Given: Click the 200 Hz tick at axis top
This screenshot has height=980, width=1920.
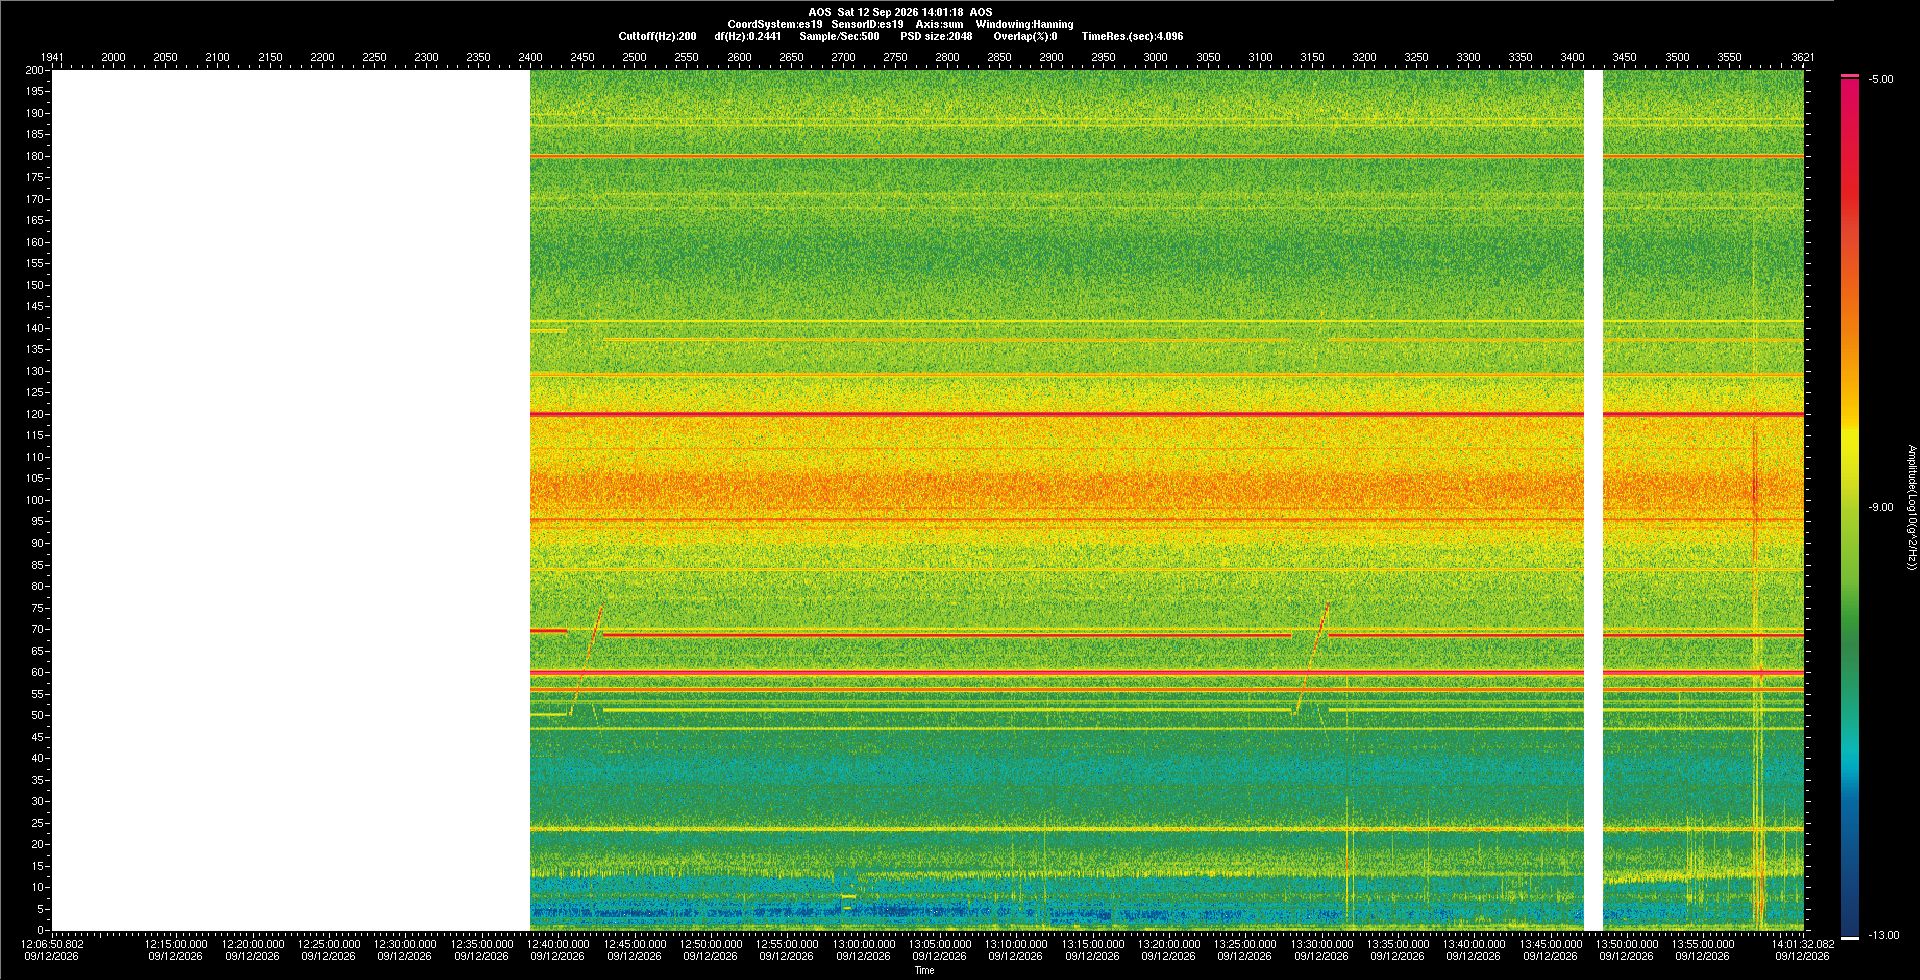Looking at the screenshot, I should 36,70.
